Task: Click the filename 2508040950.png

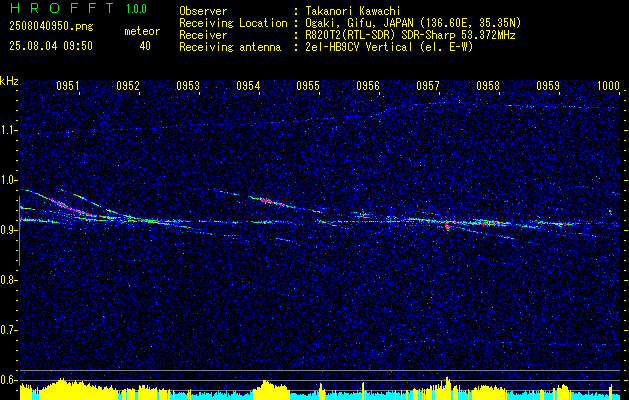Action: (x=51, y=27)
